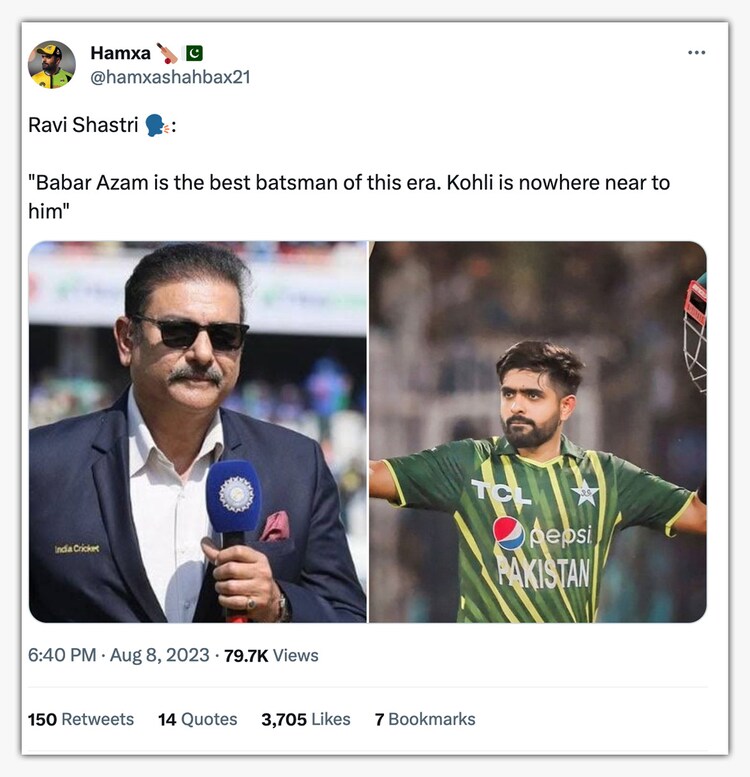750x777 pixels.
Task: Click the speaking head emoji after Ravi Shastri
Action: (155, 126)
